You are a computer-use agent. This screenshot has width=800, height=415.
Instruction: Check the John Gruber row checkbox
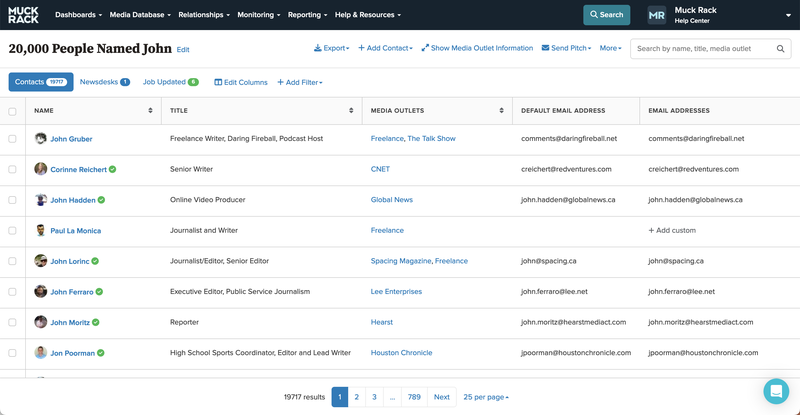(x=12, y=139)
